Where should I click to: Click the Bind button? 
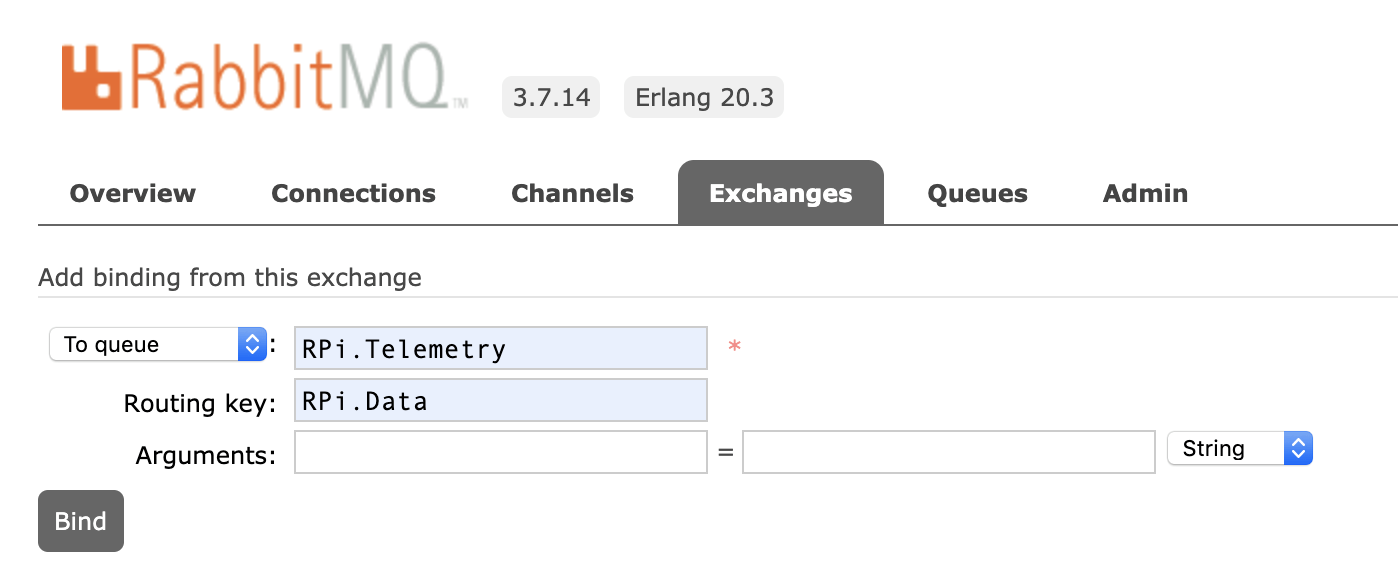tap(81, 521)
